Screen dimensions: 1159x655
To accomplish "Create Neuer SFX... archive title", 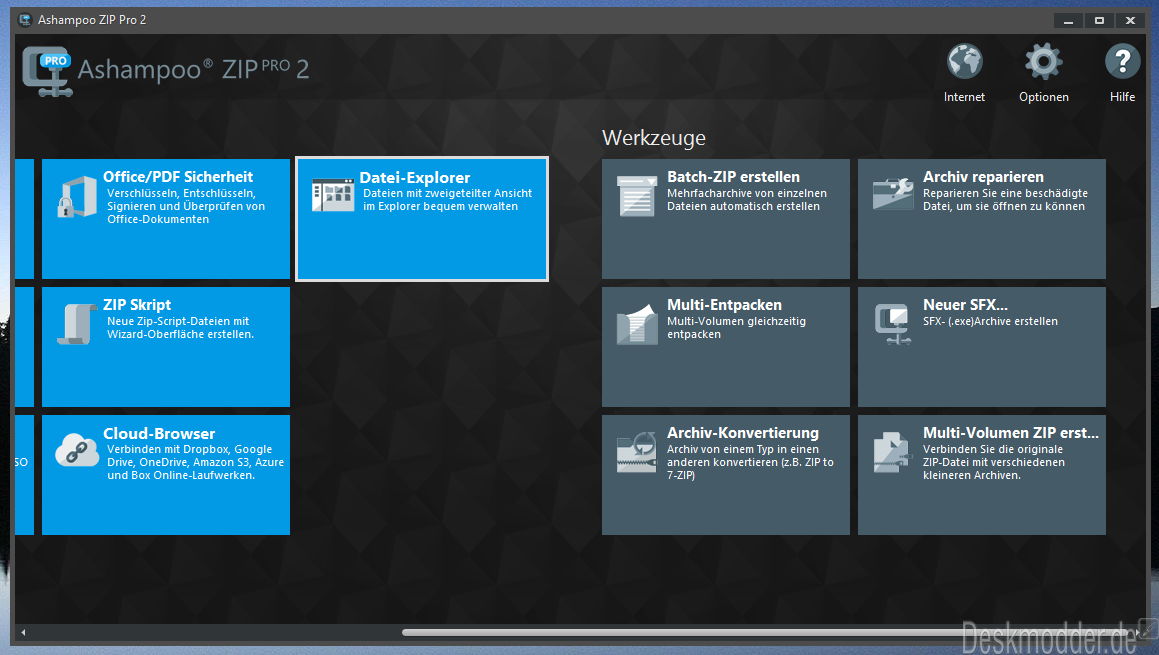I will (x=965, y=305).
